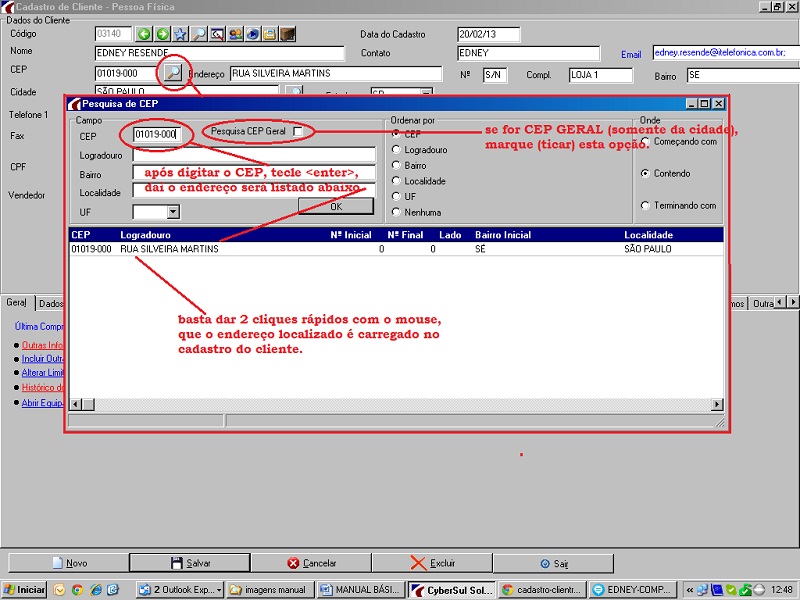Launch Internet Explorer from quick launch
Screen dimensions: 800x600
pos(96,590)
